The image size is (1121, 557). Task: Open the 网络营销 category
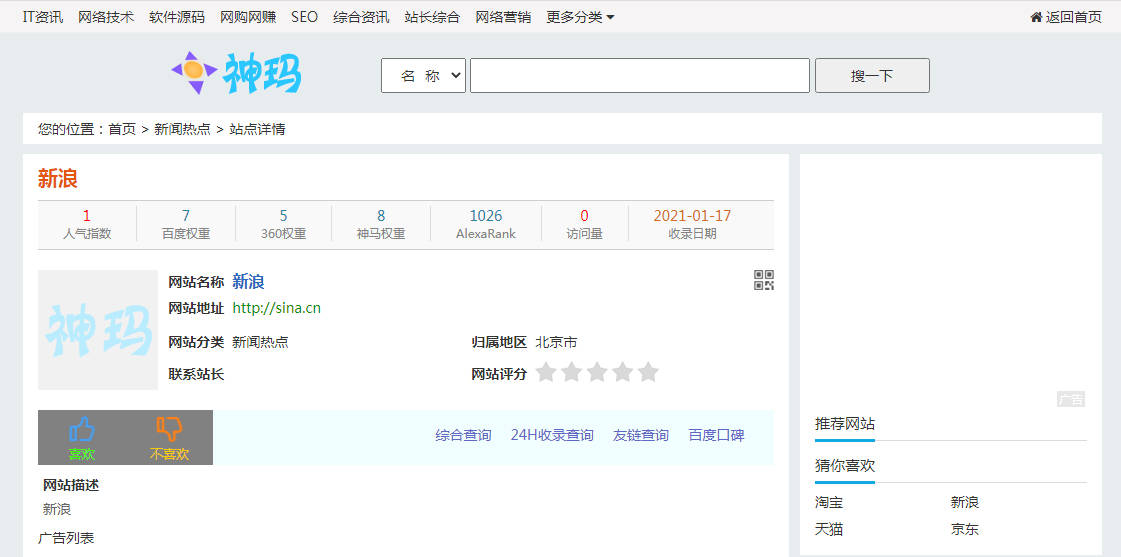click(503, 17)
